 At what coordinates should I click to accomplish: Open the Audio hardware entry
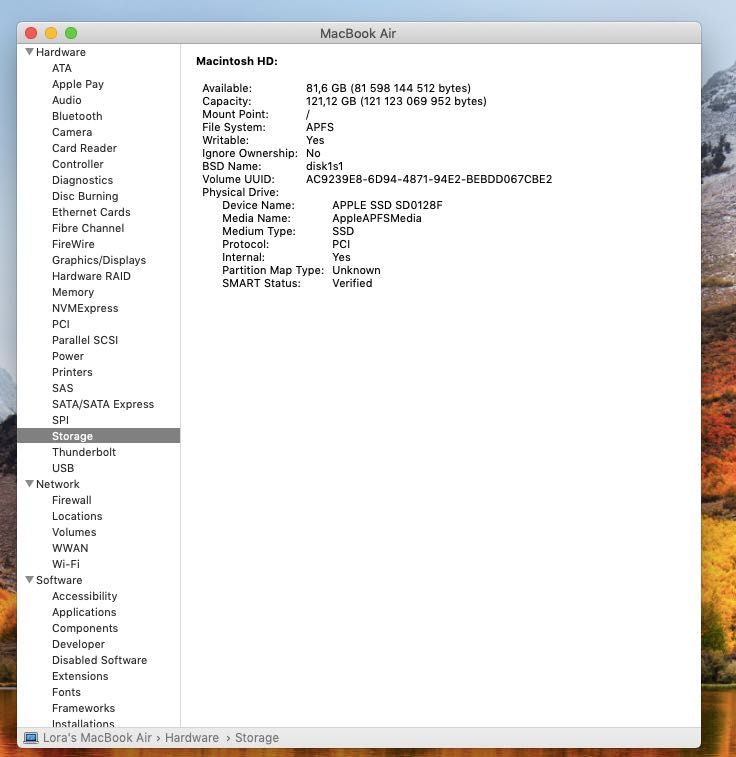pos(67,100)
